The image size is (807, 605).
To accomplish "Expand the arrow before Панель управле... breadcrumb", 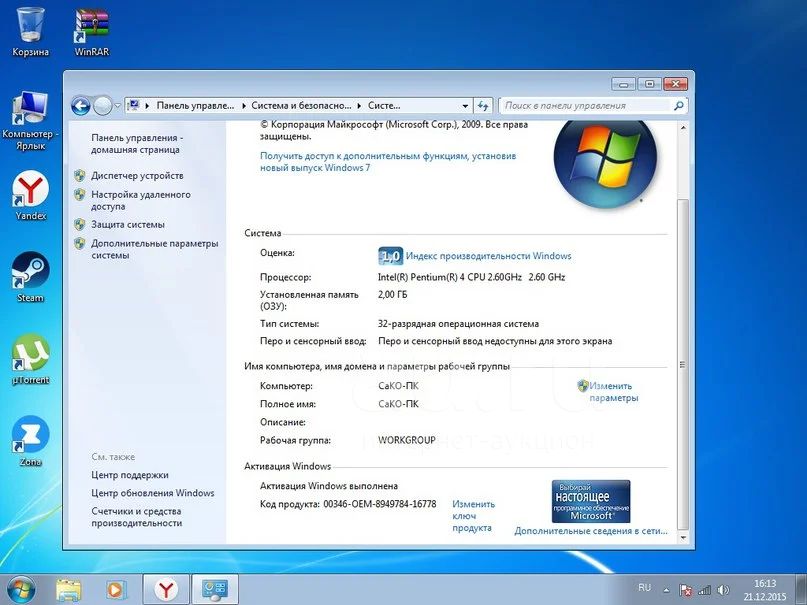I will pyautogui.click(x=147, y=106).
